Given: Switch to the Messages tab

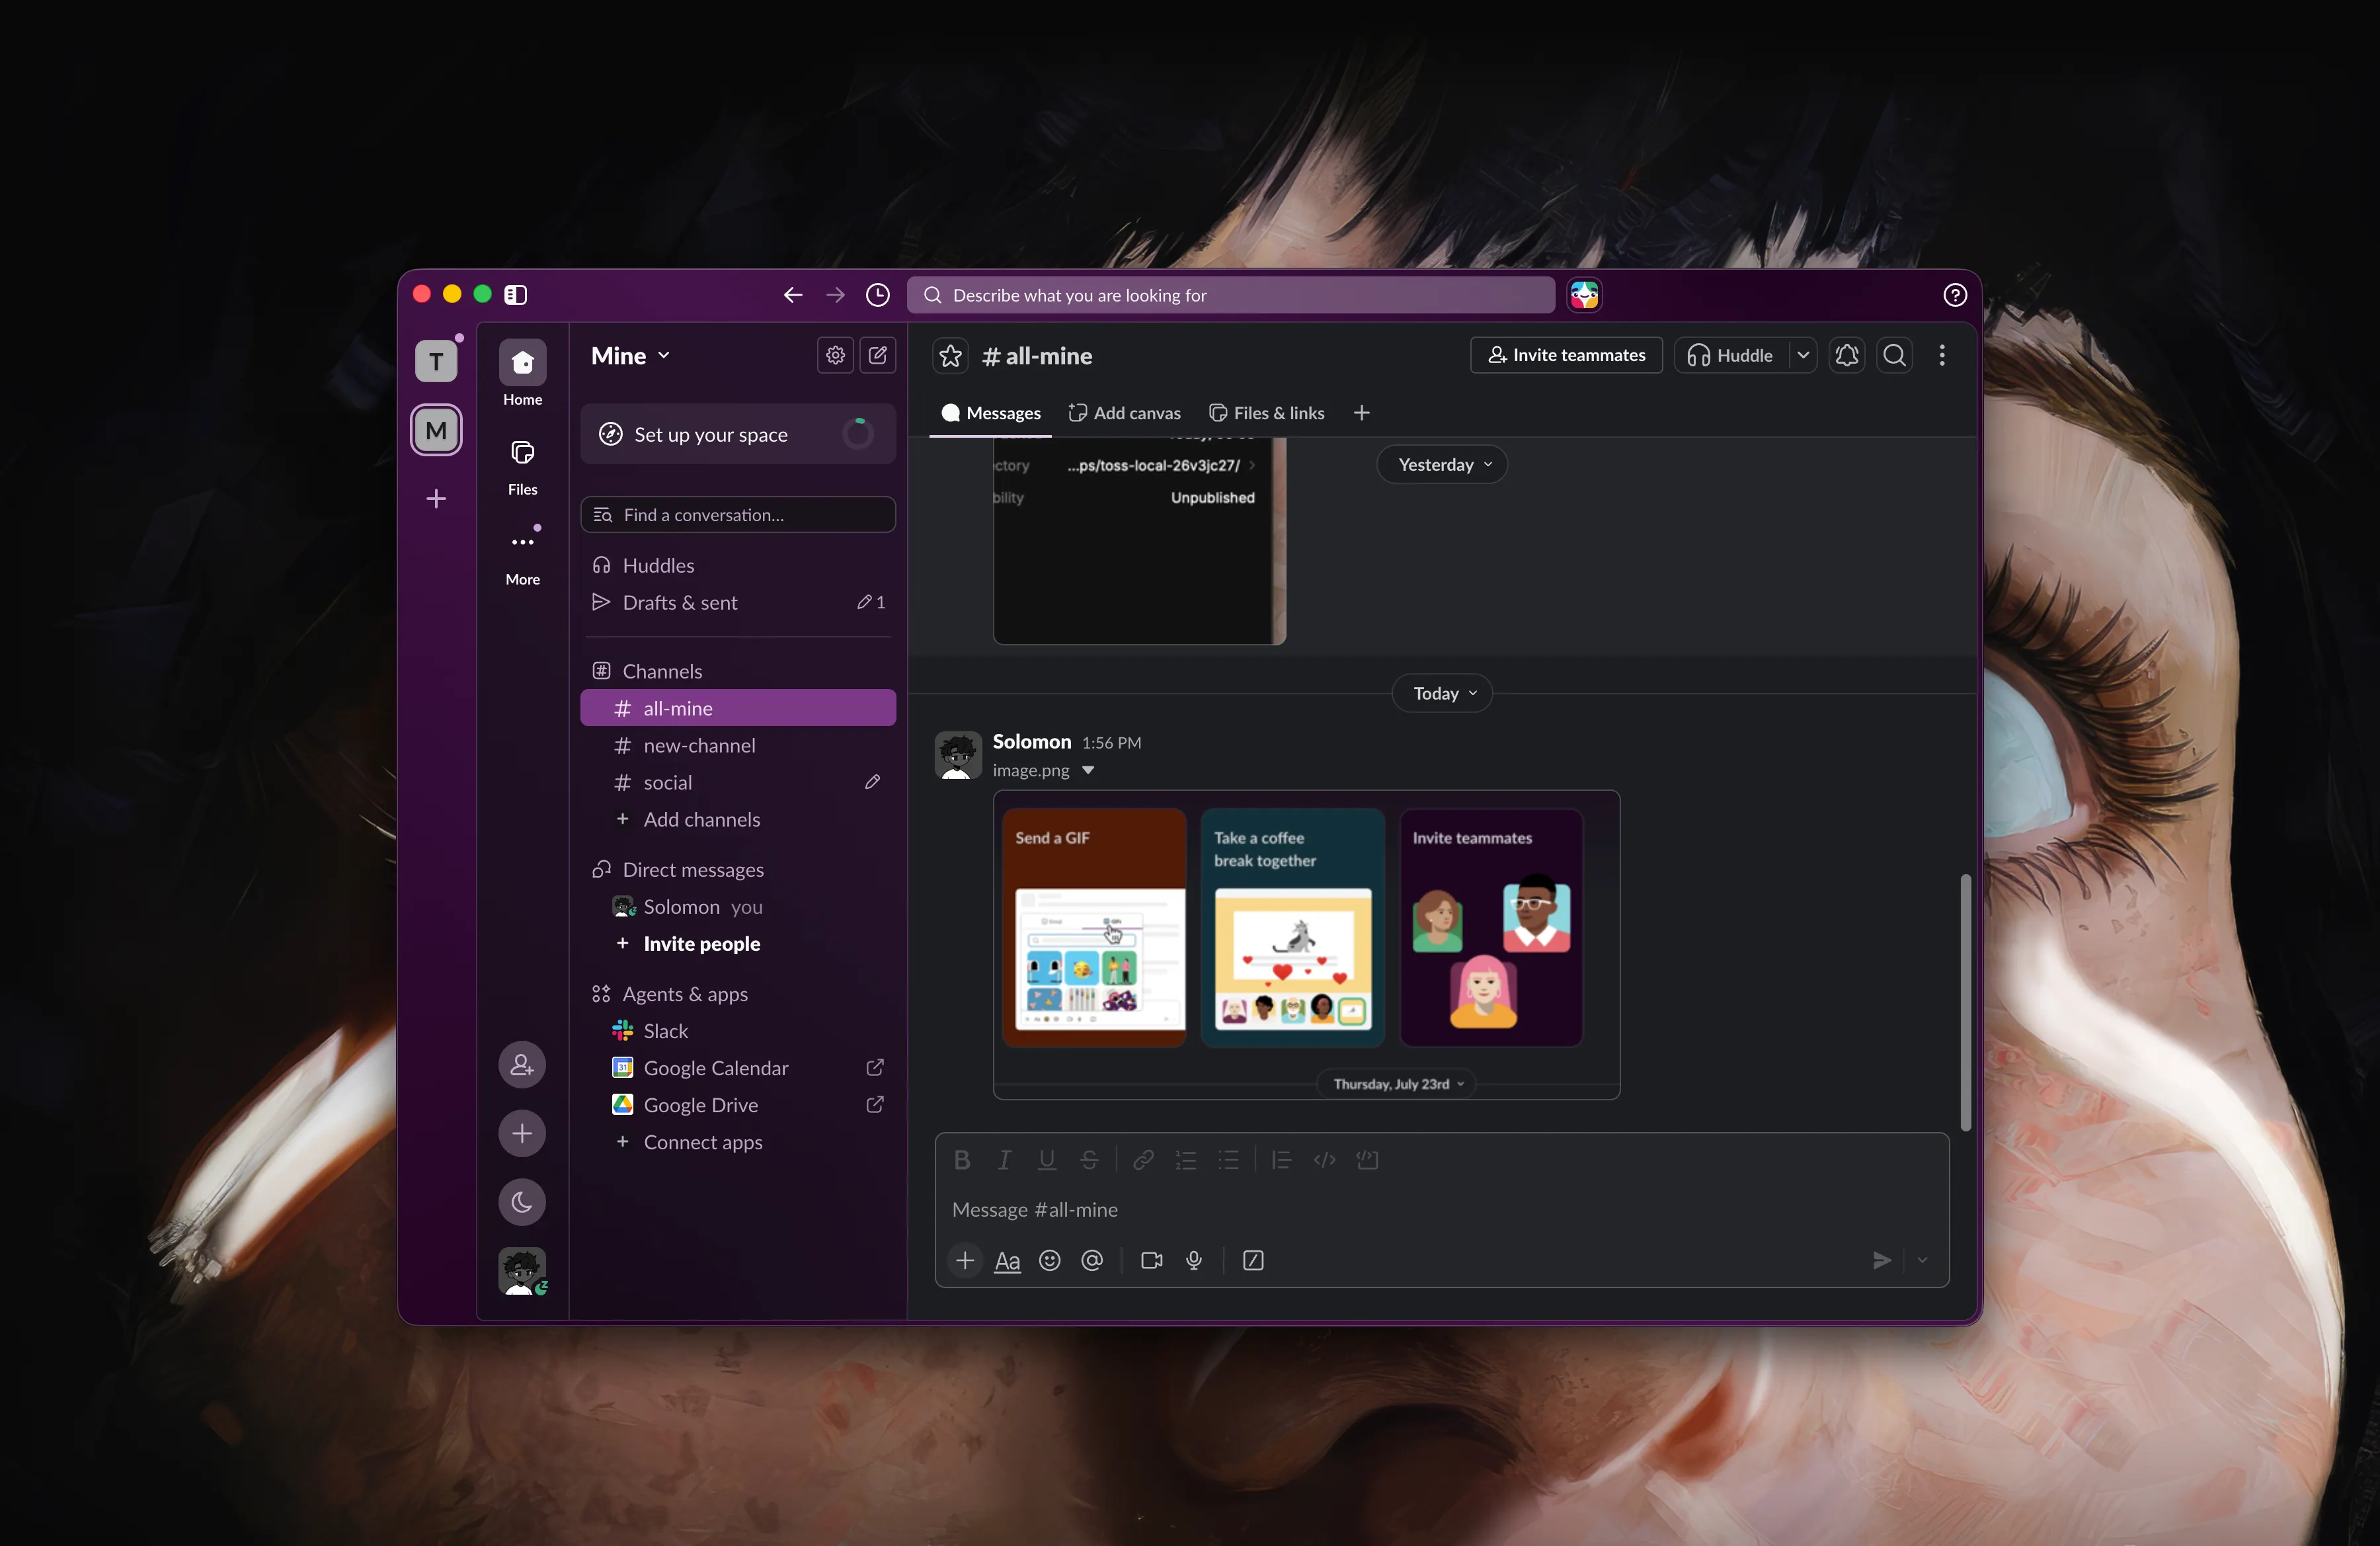Looking at the screenshot, I should click(991, 413).
